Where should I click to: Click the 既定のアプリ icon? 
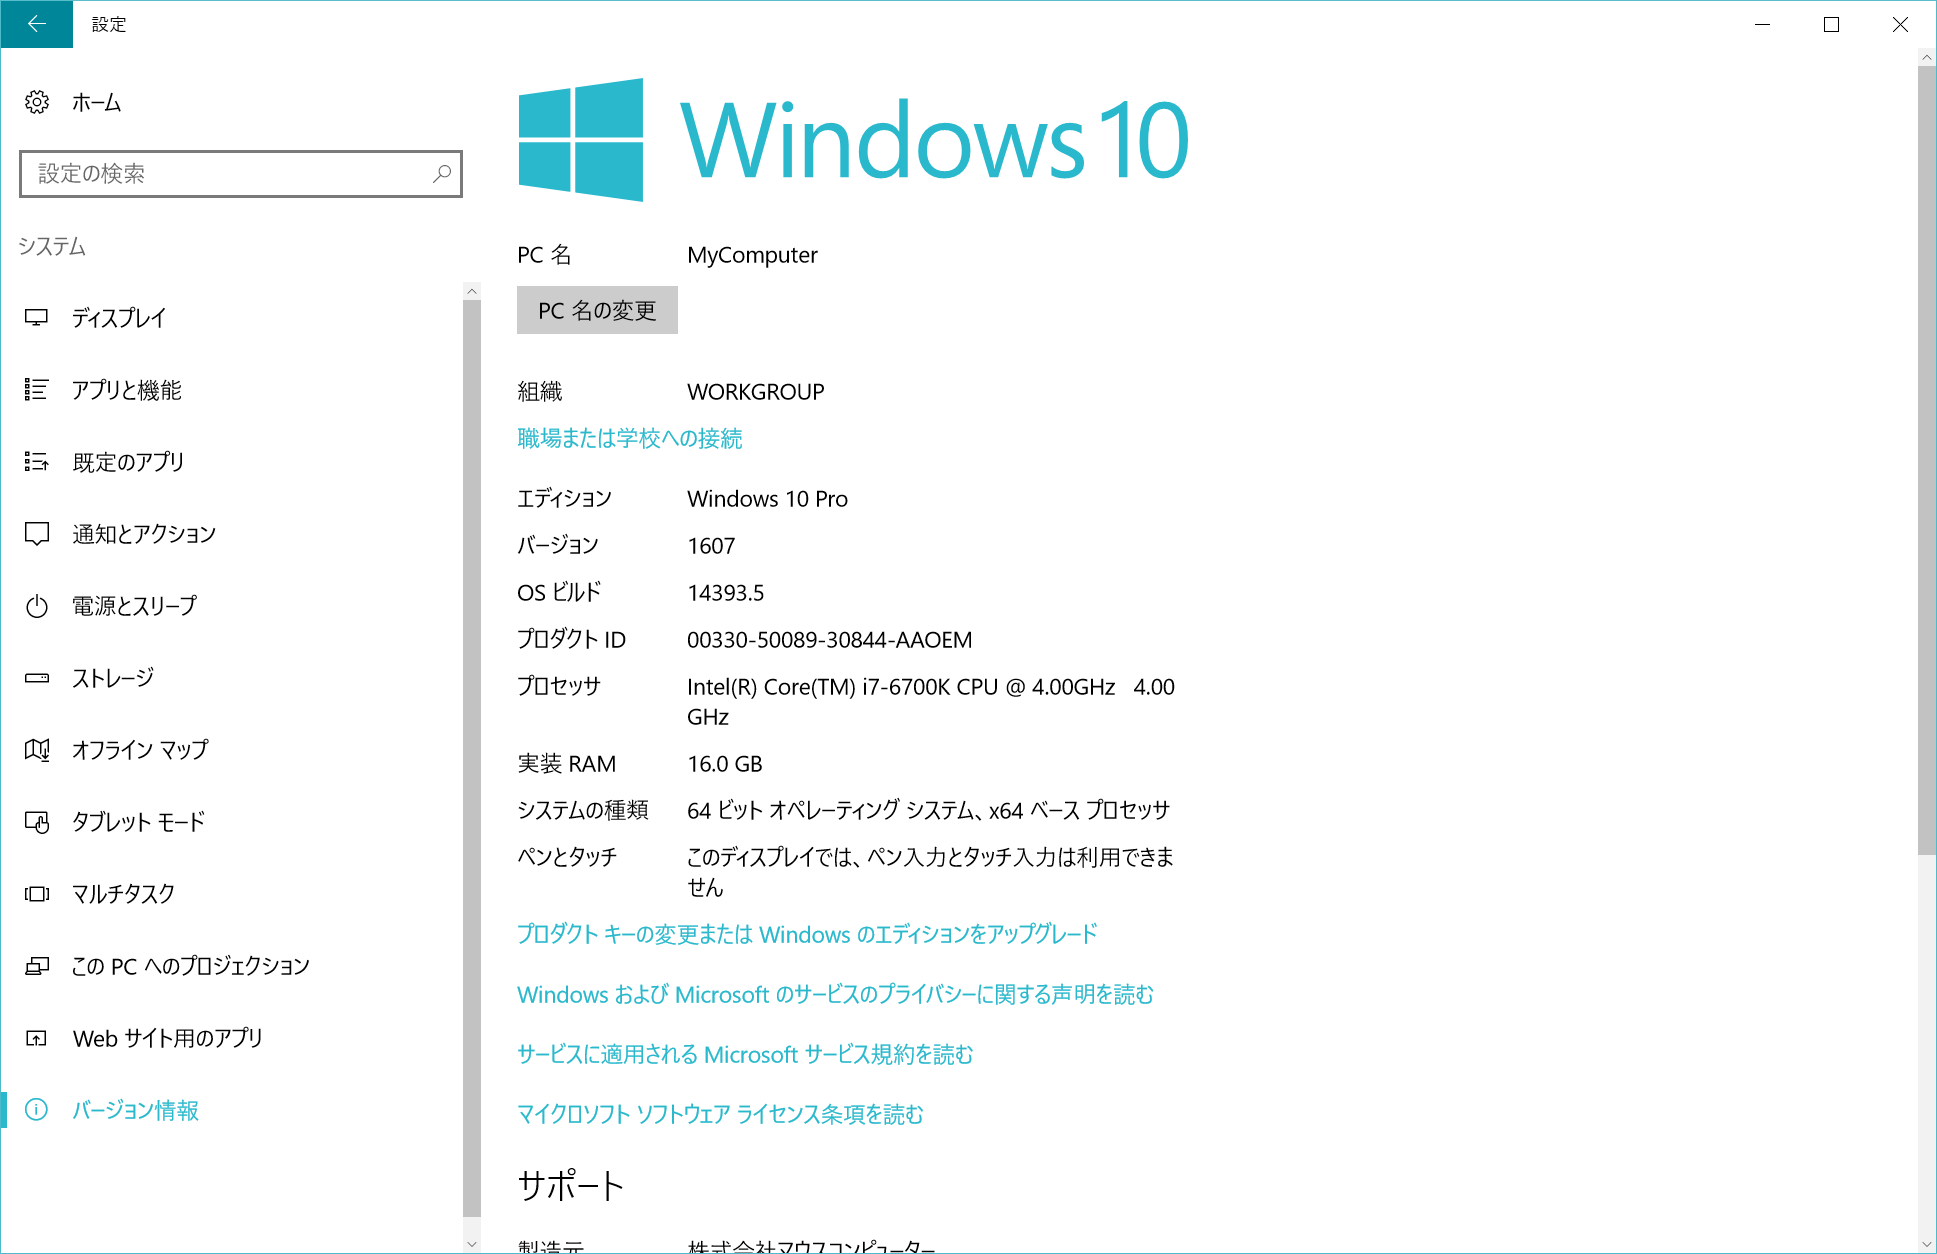[x=37, y=462]
